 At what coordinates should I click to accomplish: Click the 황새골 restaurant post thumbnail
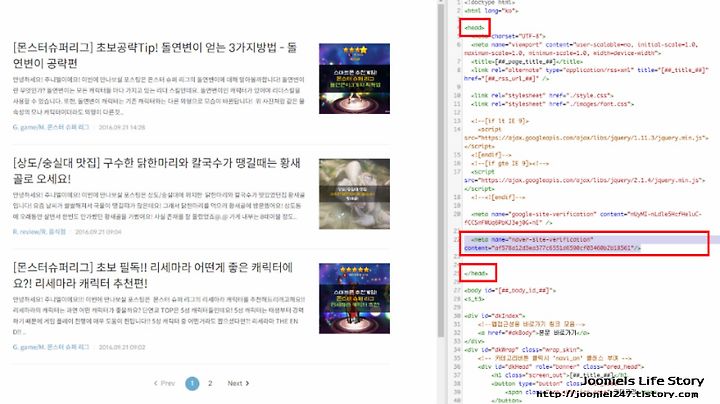tap(354, 194)
